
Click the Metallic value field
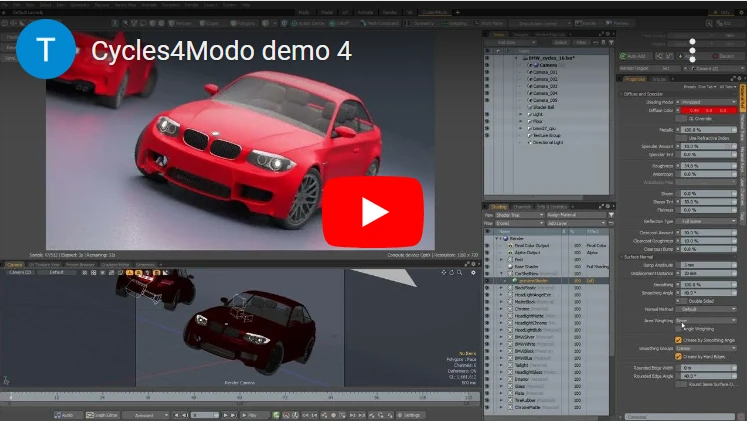tap(708, 130)
